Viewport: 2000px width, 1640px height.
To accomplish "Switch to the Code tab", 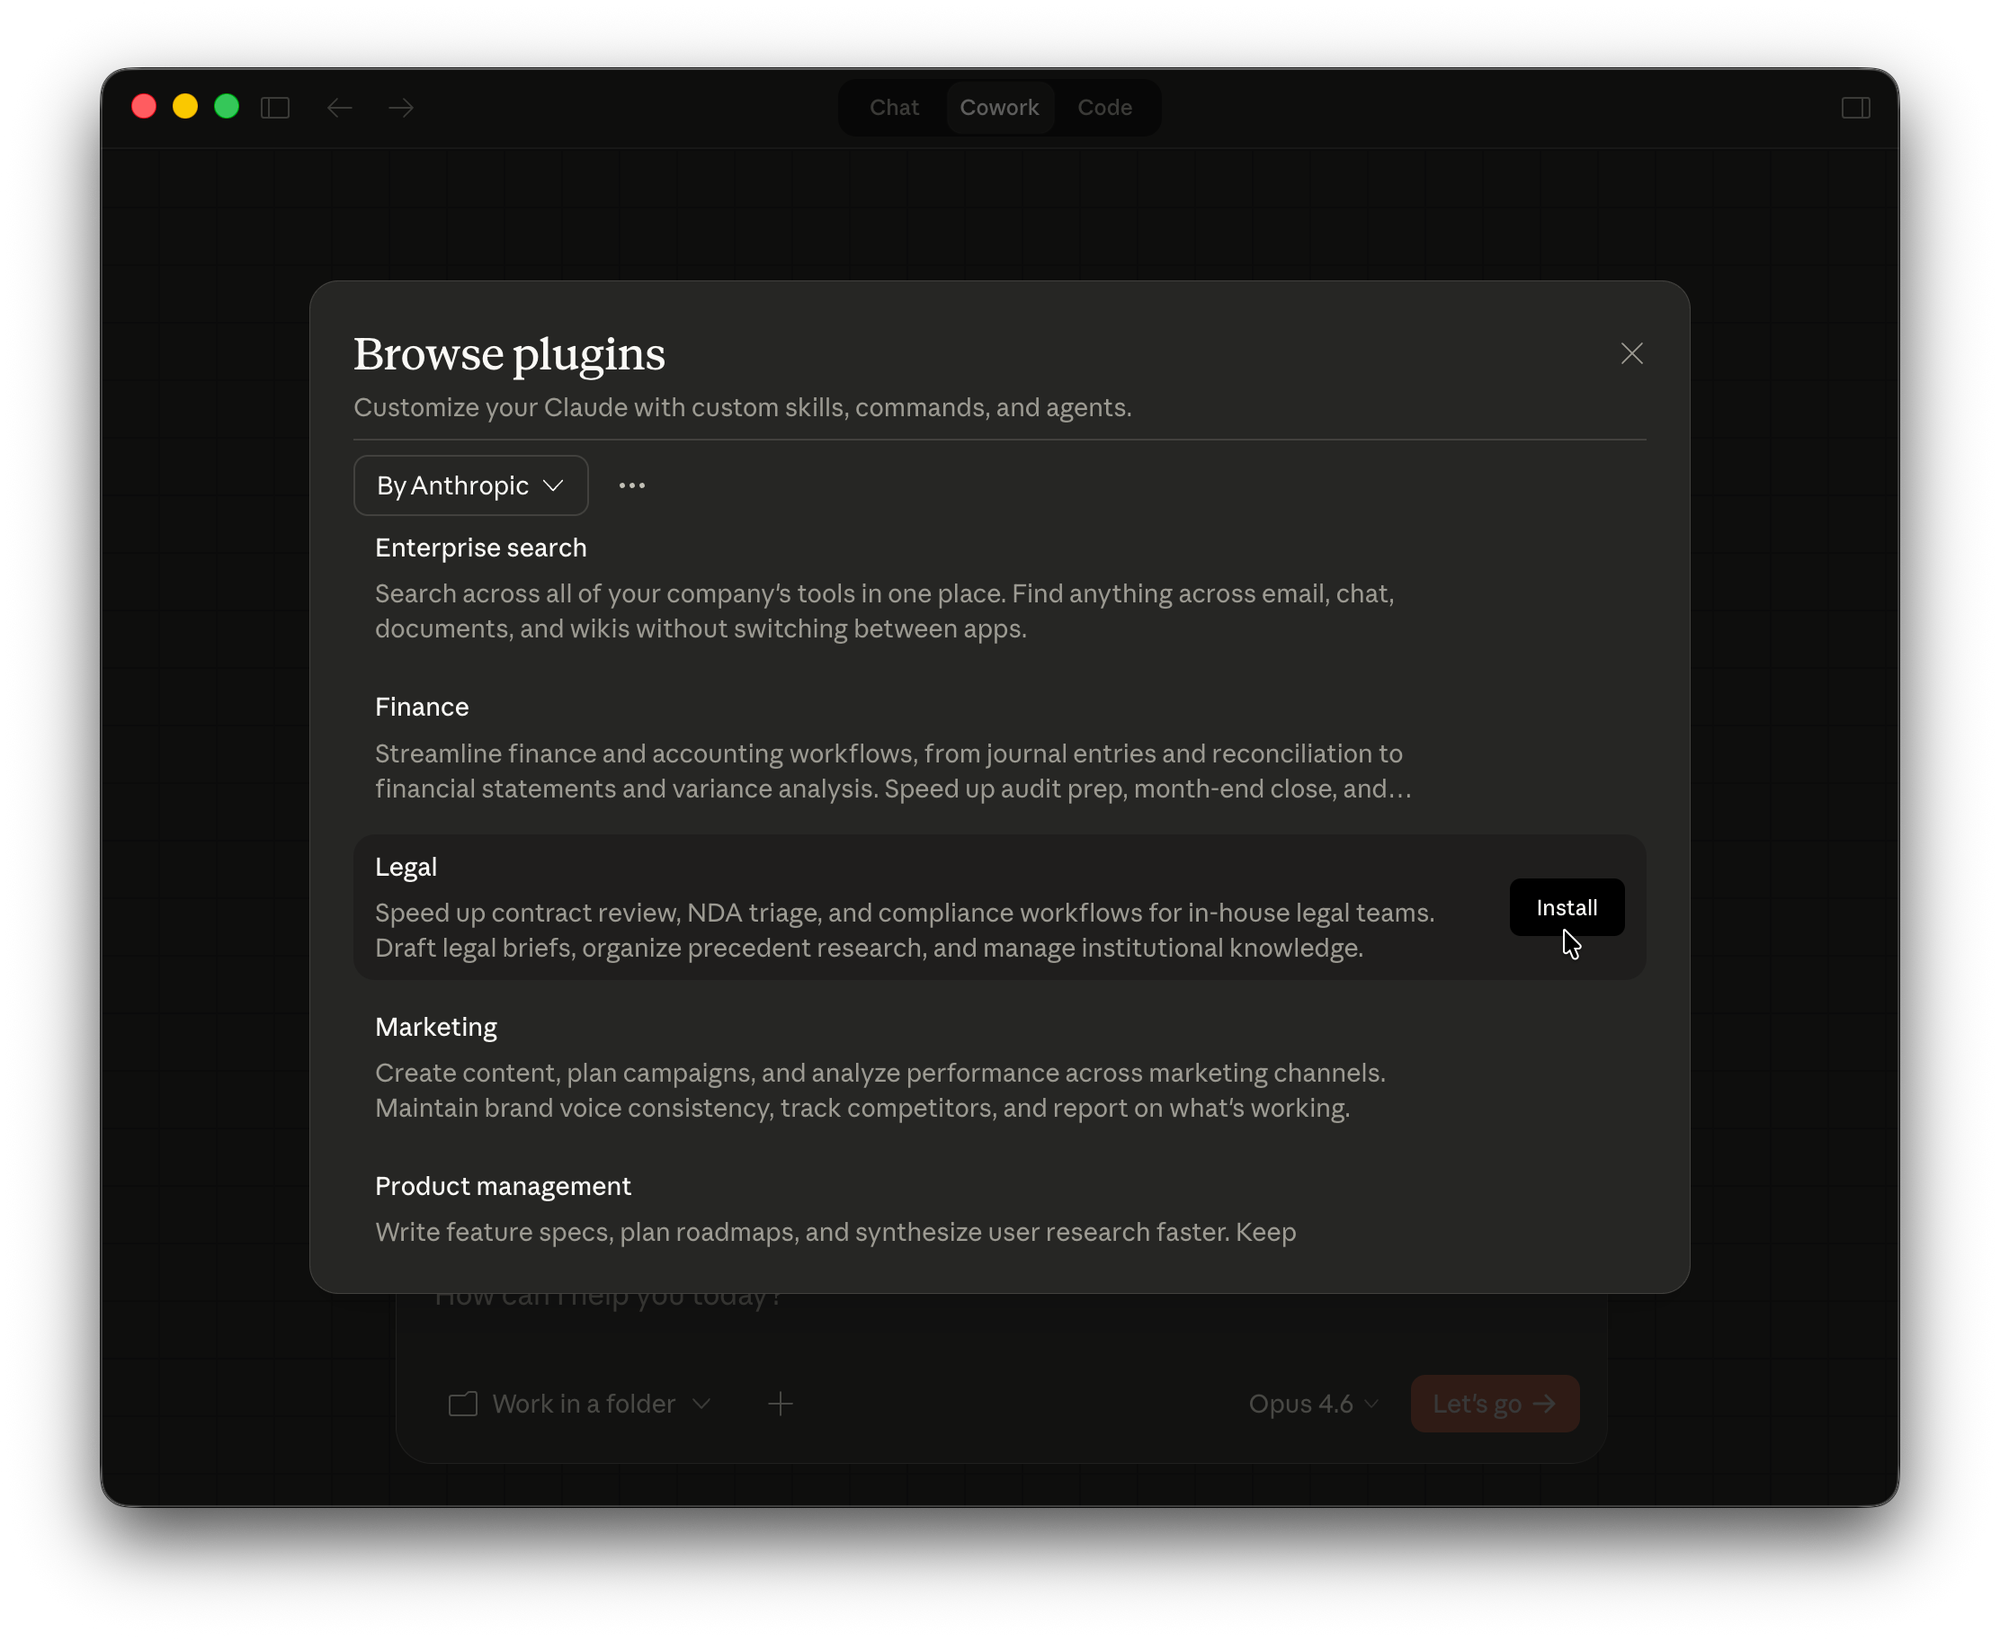I will [1104, 107].
